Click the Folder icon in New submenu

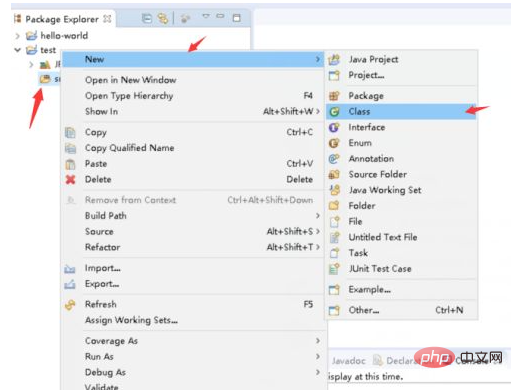tap(334, 206)
